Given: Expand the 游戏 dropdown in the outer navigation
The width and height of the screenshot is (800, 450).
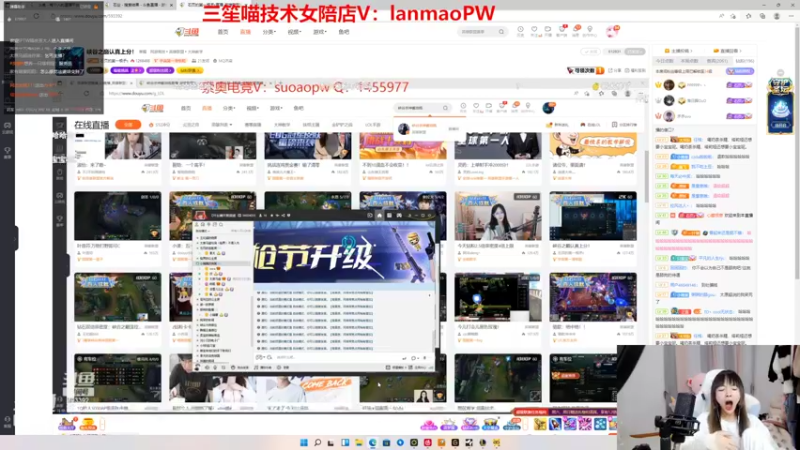Looking at the screenshot, I should click(319, 32).
